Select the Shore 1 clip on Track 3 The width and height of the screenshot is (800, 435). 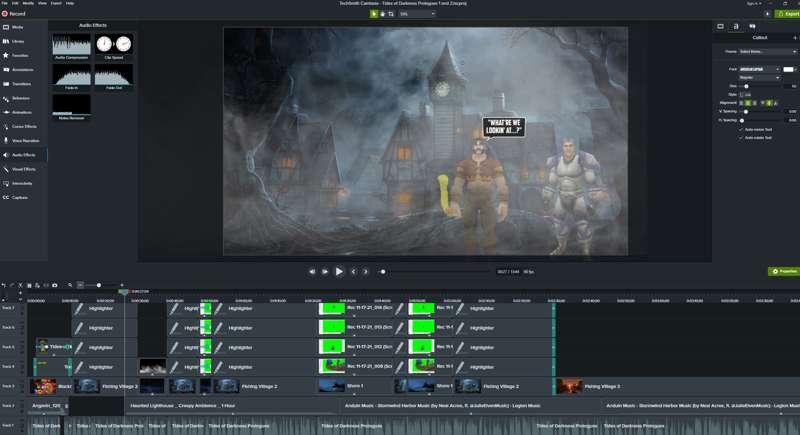356,386
